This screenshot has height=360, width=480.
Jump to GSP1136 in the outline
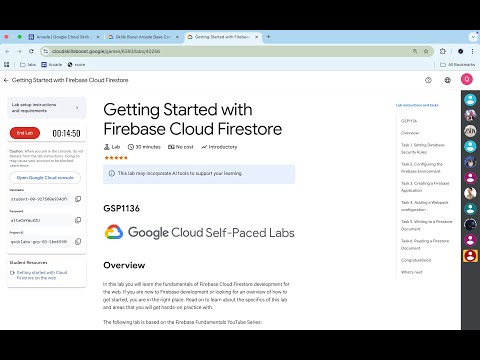(409, 121)
